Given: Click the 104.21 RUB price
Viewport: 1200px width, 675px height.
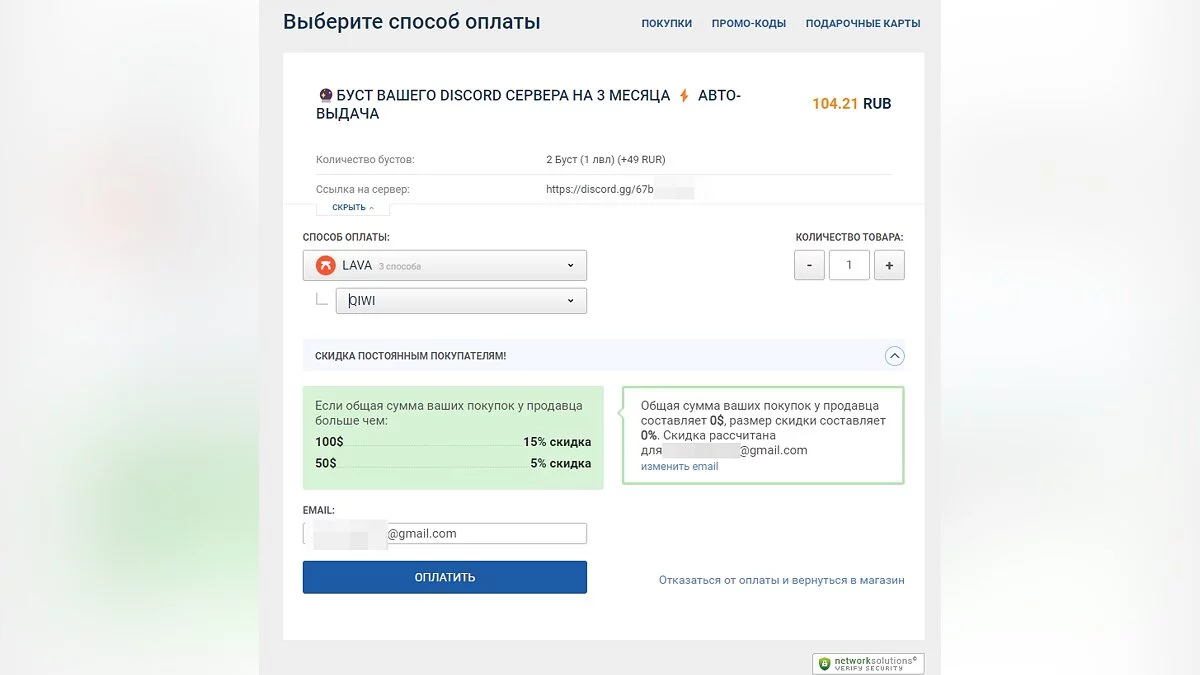Looking at the screenshot, I should point(851,104).
